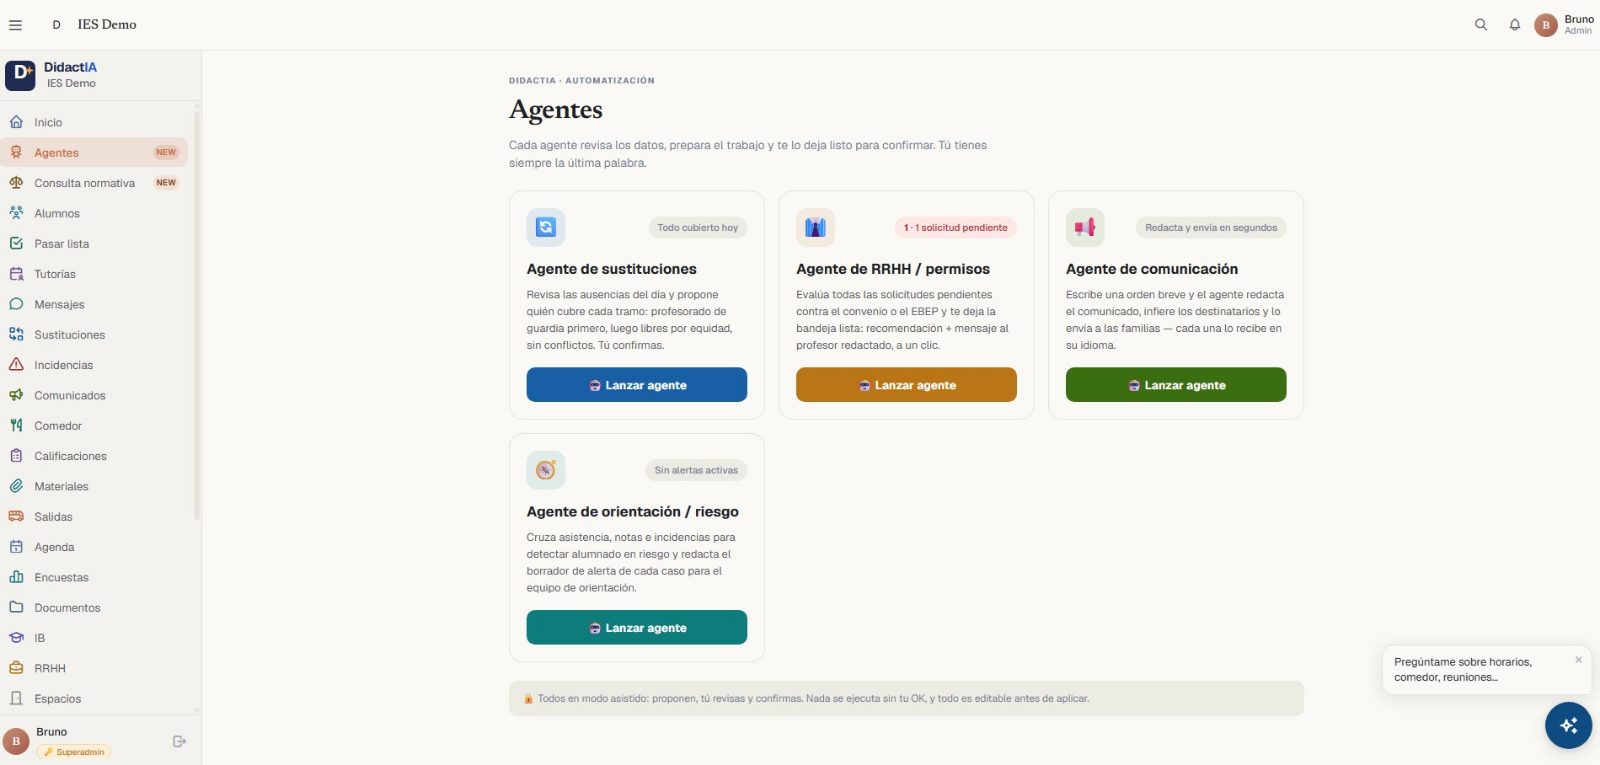This screenshot has height=765, width=1600.
Task: Click the Encuestas chart icon
Action: pos(16,577)
